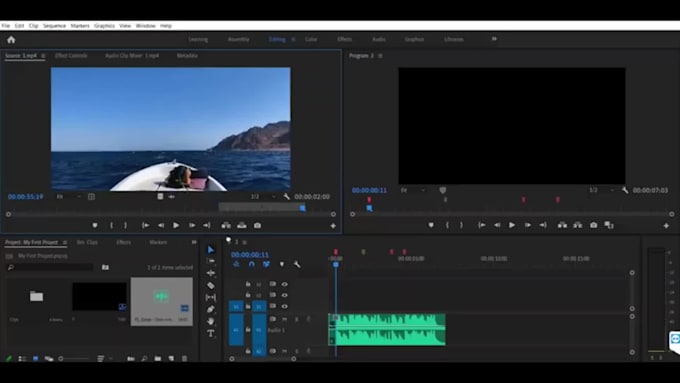This screenshot has height=383, width=680.
Task: Click Source monitor scrubber playhead
Action: (303, 208)
